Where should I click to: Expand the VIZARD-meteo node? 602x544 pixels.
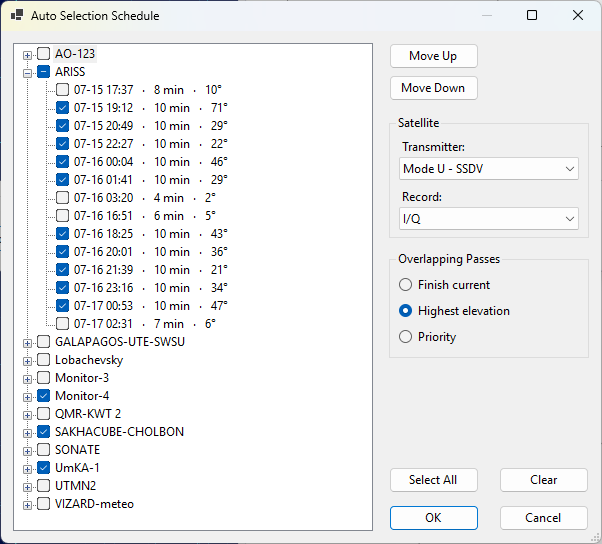(x=27, y=506)
